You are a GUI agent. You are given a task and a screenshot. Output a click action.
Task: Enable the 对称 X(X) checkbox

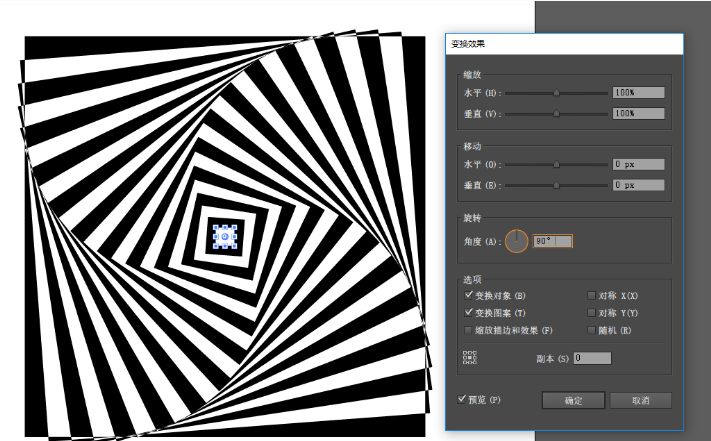tap(591, 296)
